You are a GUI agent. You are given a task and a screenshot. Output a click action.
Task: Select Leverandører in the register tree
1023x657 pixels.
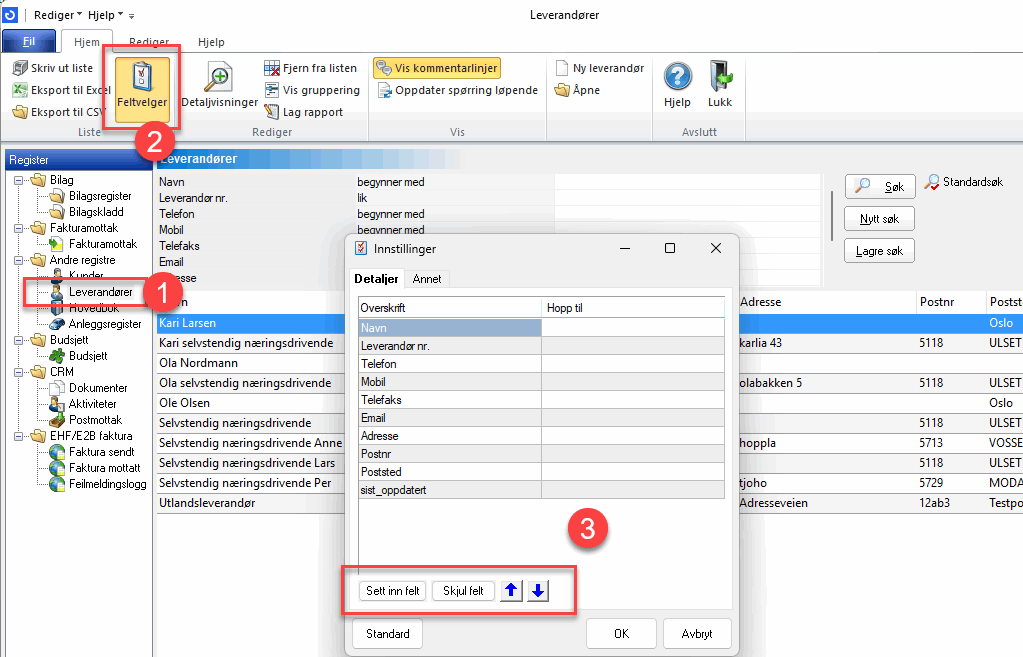[100, 292]
